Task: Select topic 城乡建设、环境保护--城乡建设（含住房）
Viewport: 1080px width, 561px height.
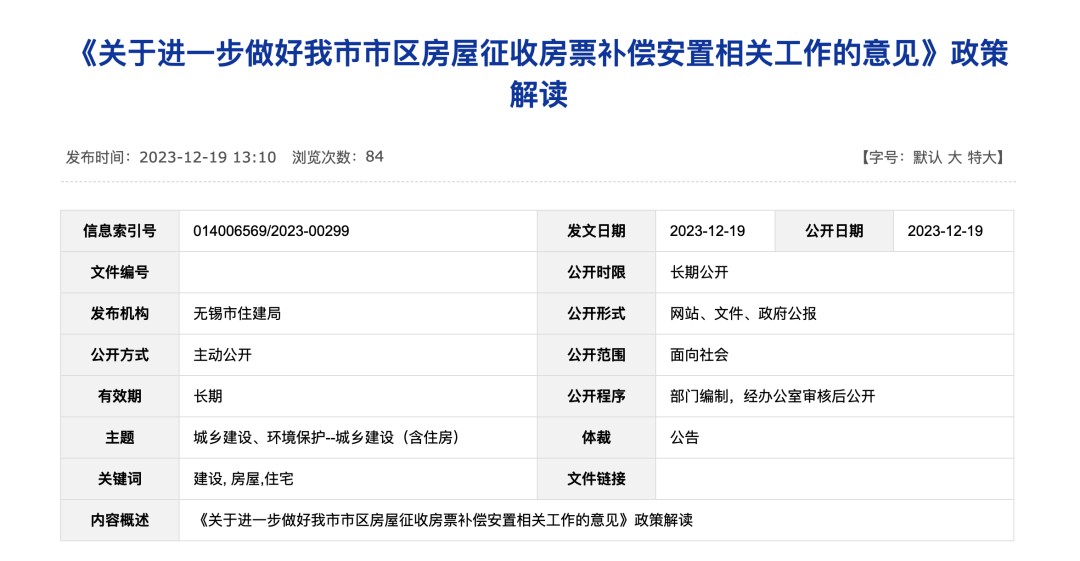Action: [326, 438]
